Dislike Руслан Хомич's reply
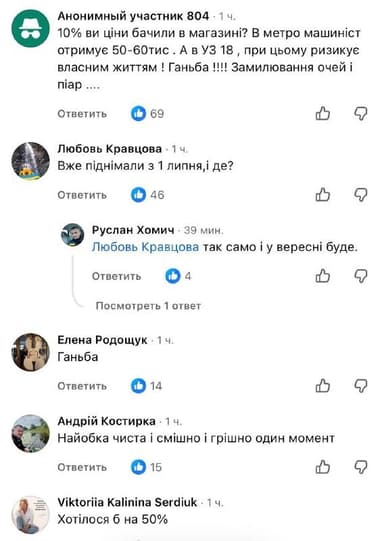 [361, 276]
